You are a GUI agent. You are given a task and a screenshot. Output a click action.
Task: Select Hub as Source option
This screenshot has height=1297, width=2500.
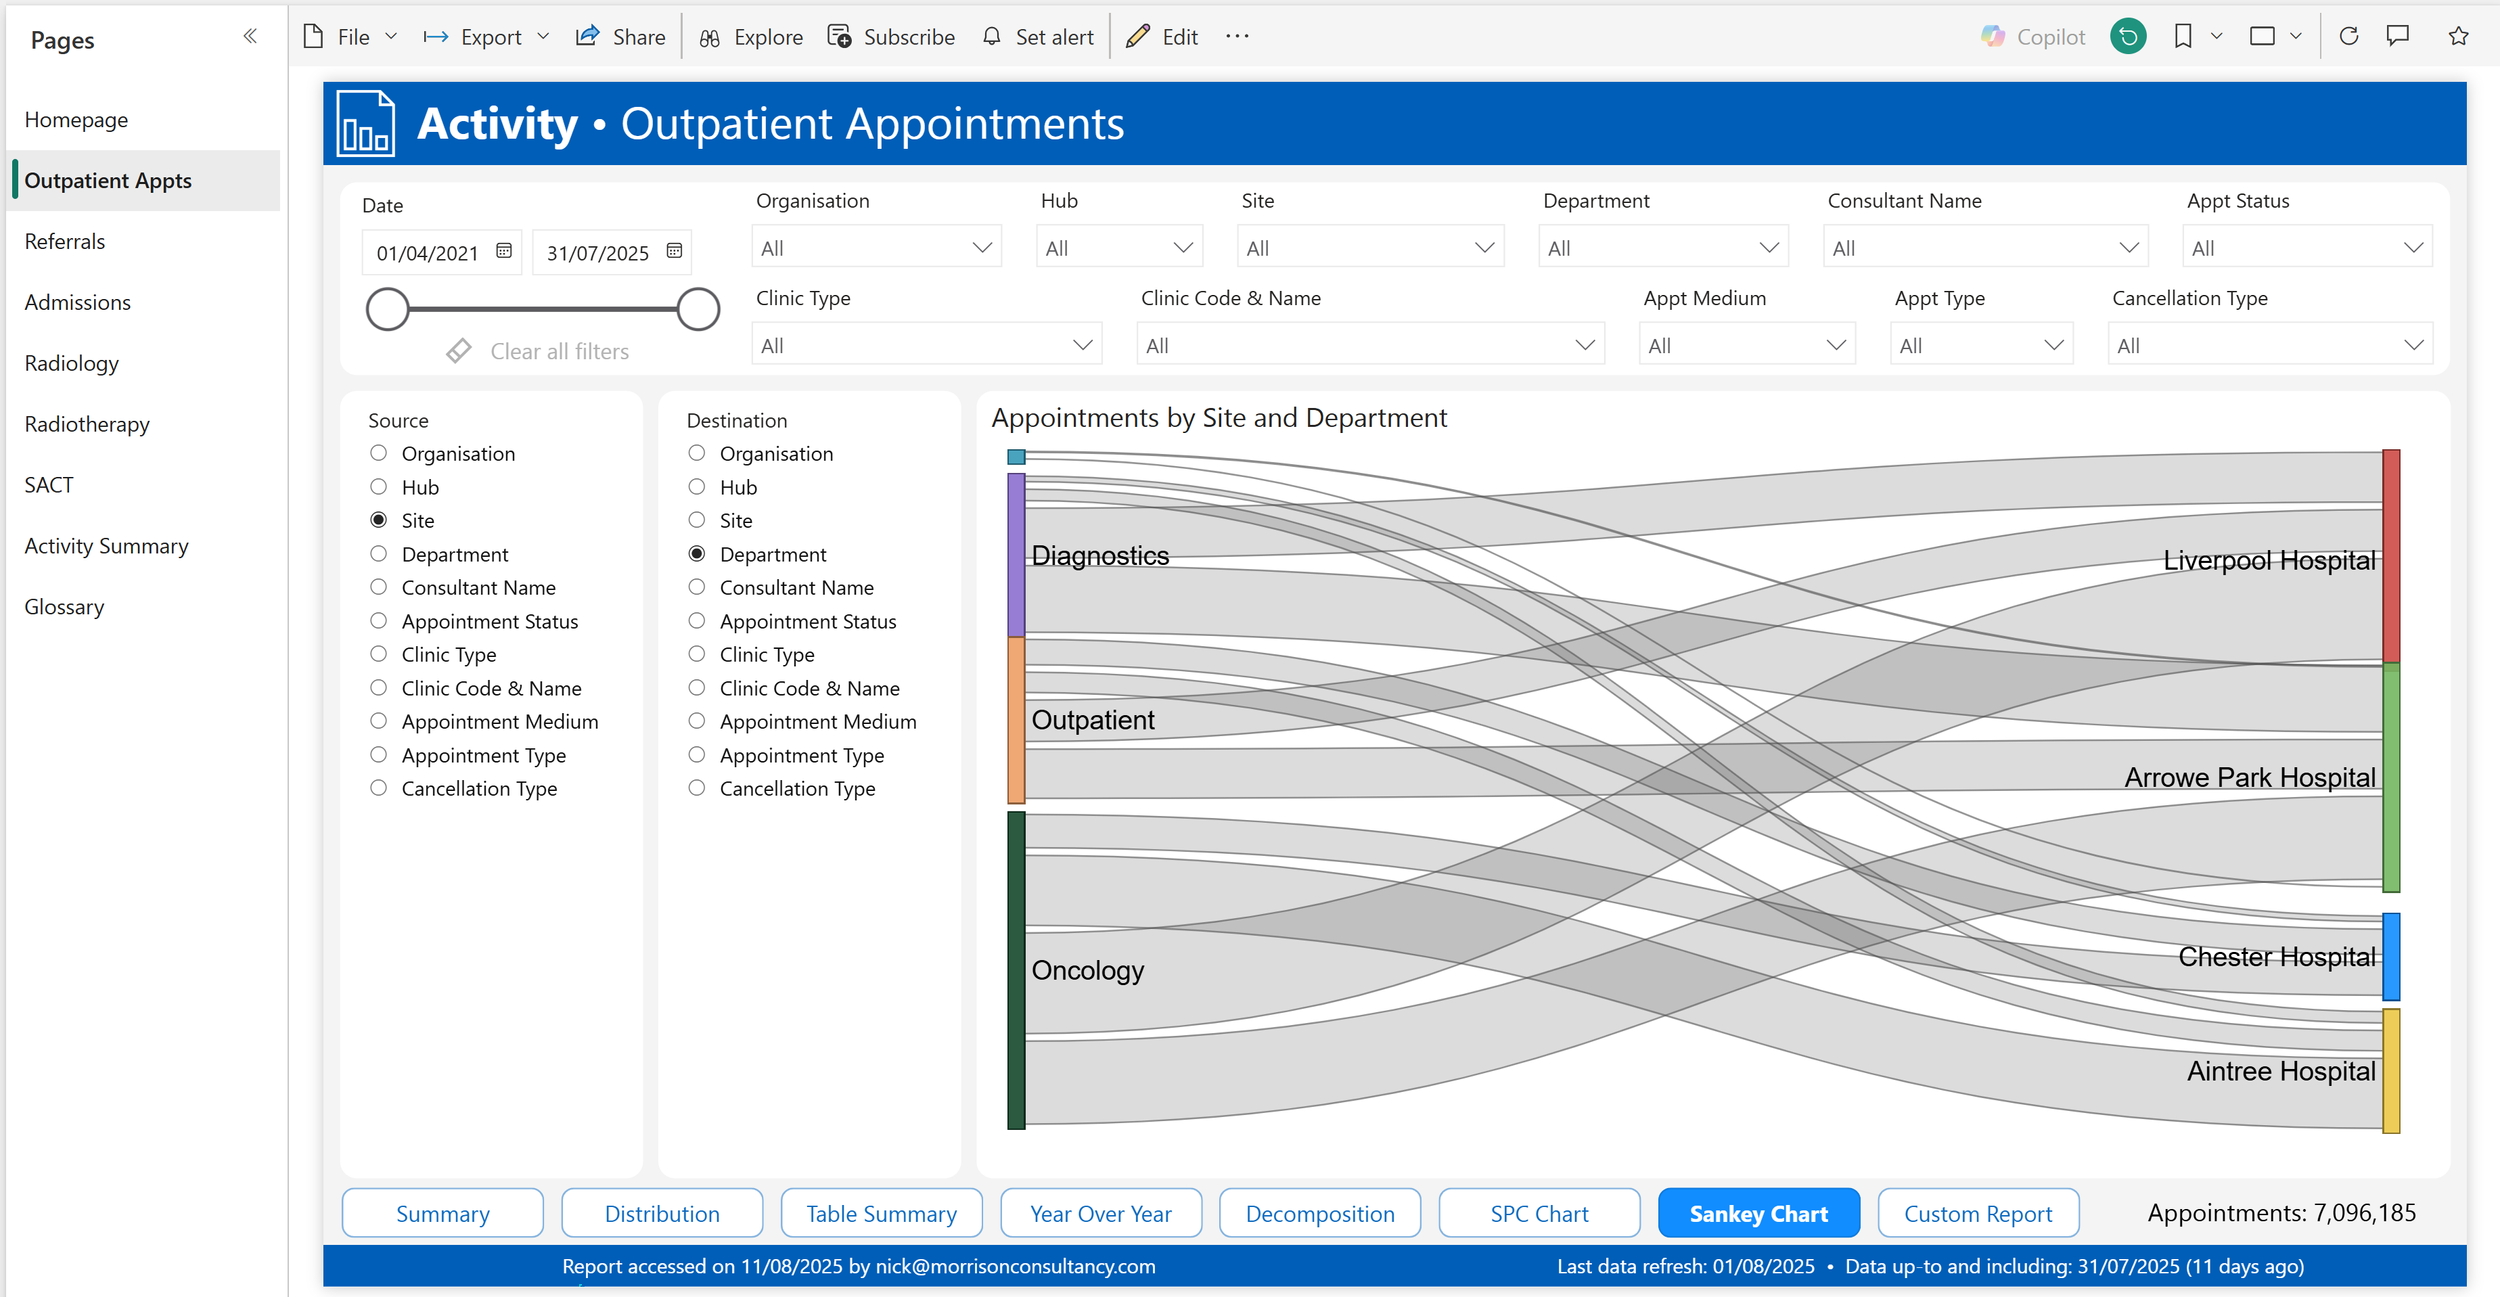click(379, 487)
